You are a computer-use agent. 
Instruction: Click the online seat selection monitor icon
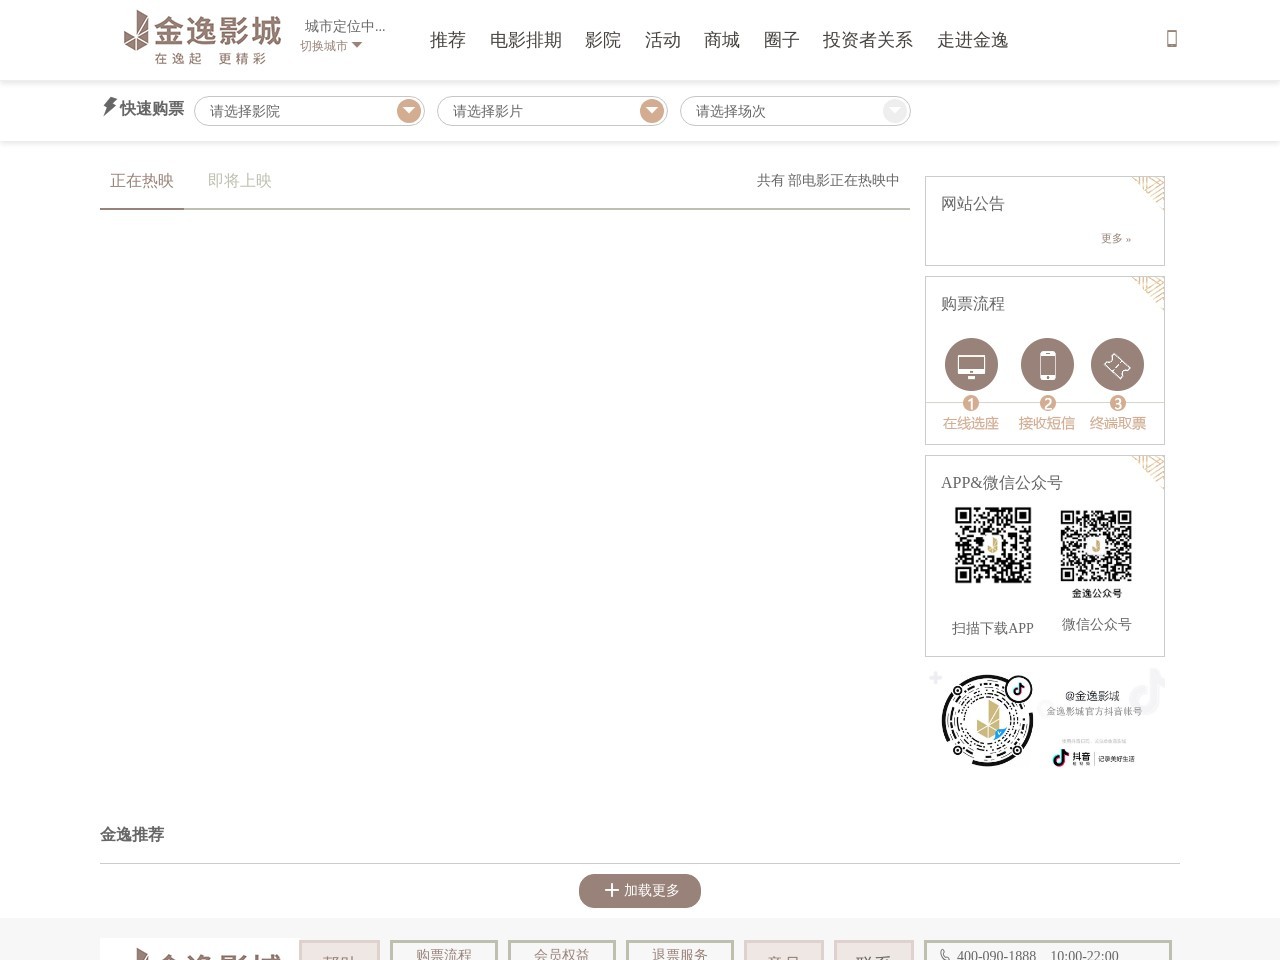tap(970, 364)
